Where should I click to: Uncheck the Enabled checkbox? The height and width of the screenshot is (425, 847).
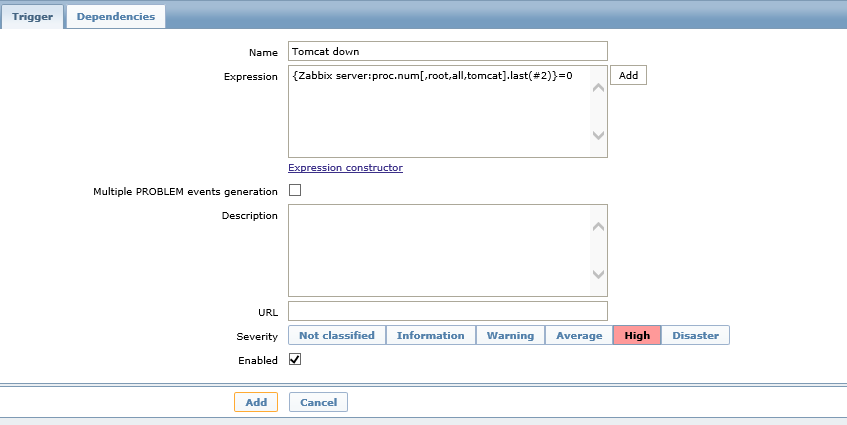(x=295, y=359)
